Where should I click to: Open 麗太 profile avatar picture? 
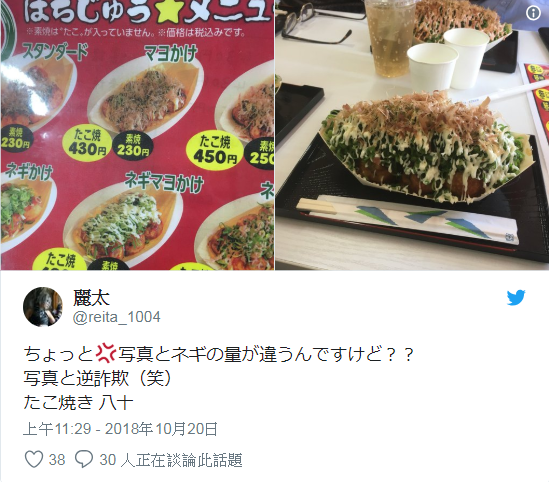pos(43,307)
